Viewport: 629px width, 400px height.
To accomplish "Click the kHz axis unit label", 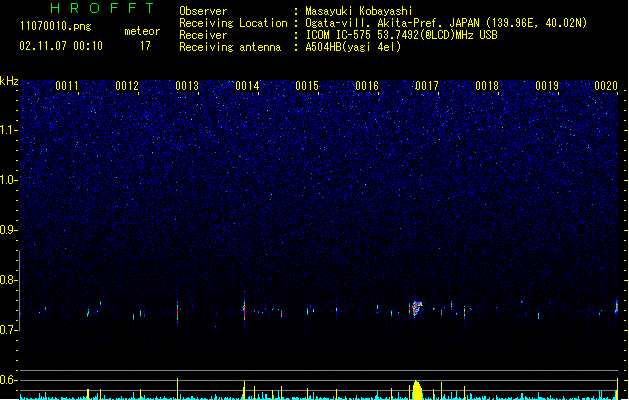I will click(x=9, y=81).
